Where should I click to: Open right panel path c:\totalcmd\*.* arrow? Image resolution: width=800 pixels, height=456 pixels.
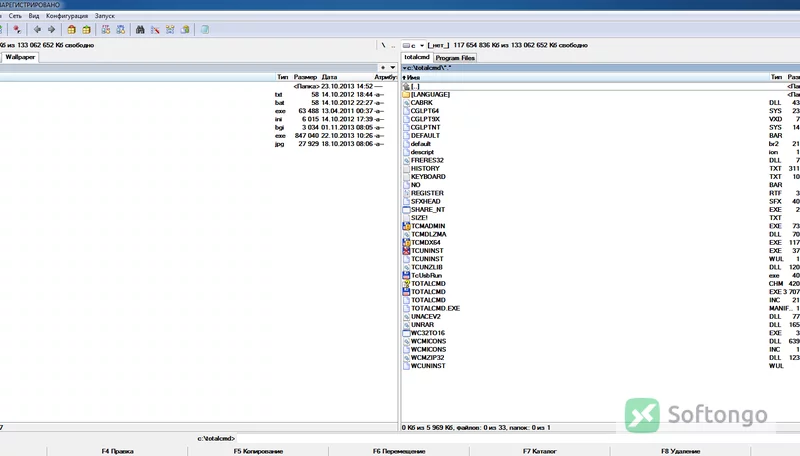click(x=405, y=68)
